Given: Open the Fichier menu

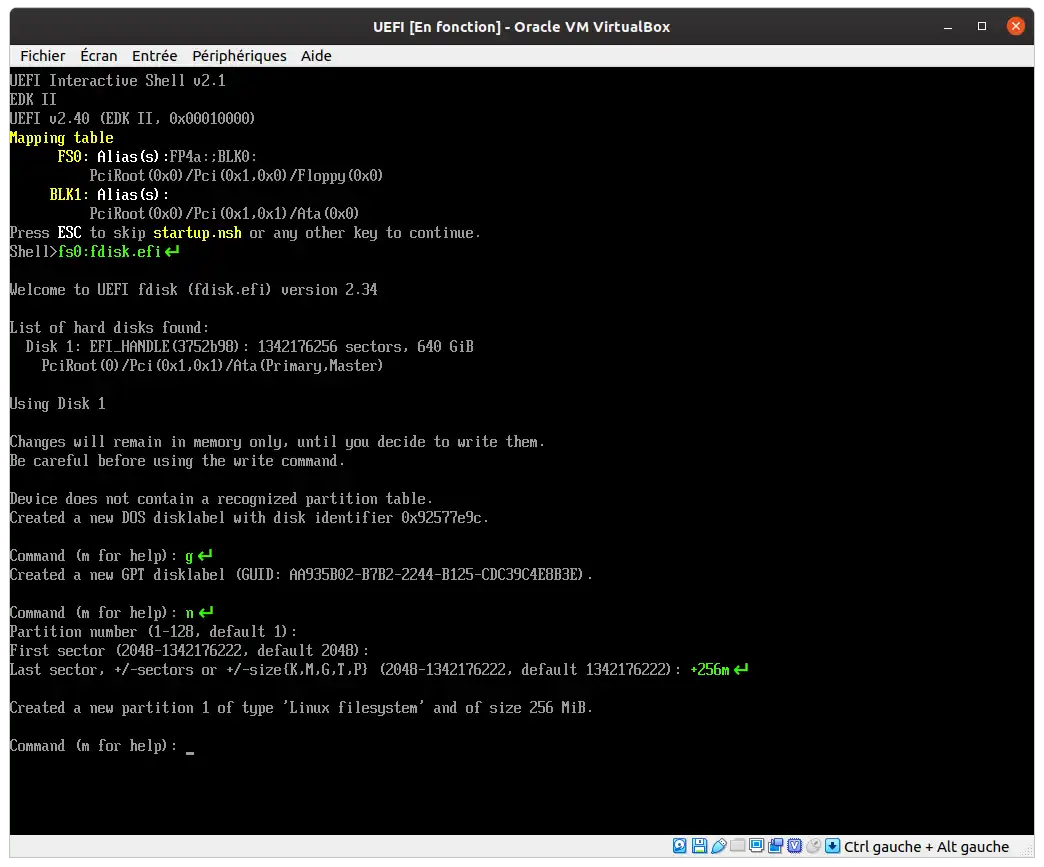Looking at the screenshot, I should click(43, 56).
